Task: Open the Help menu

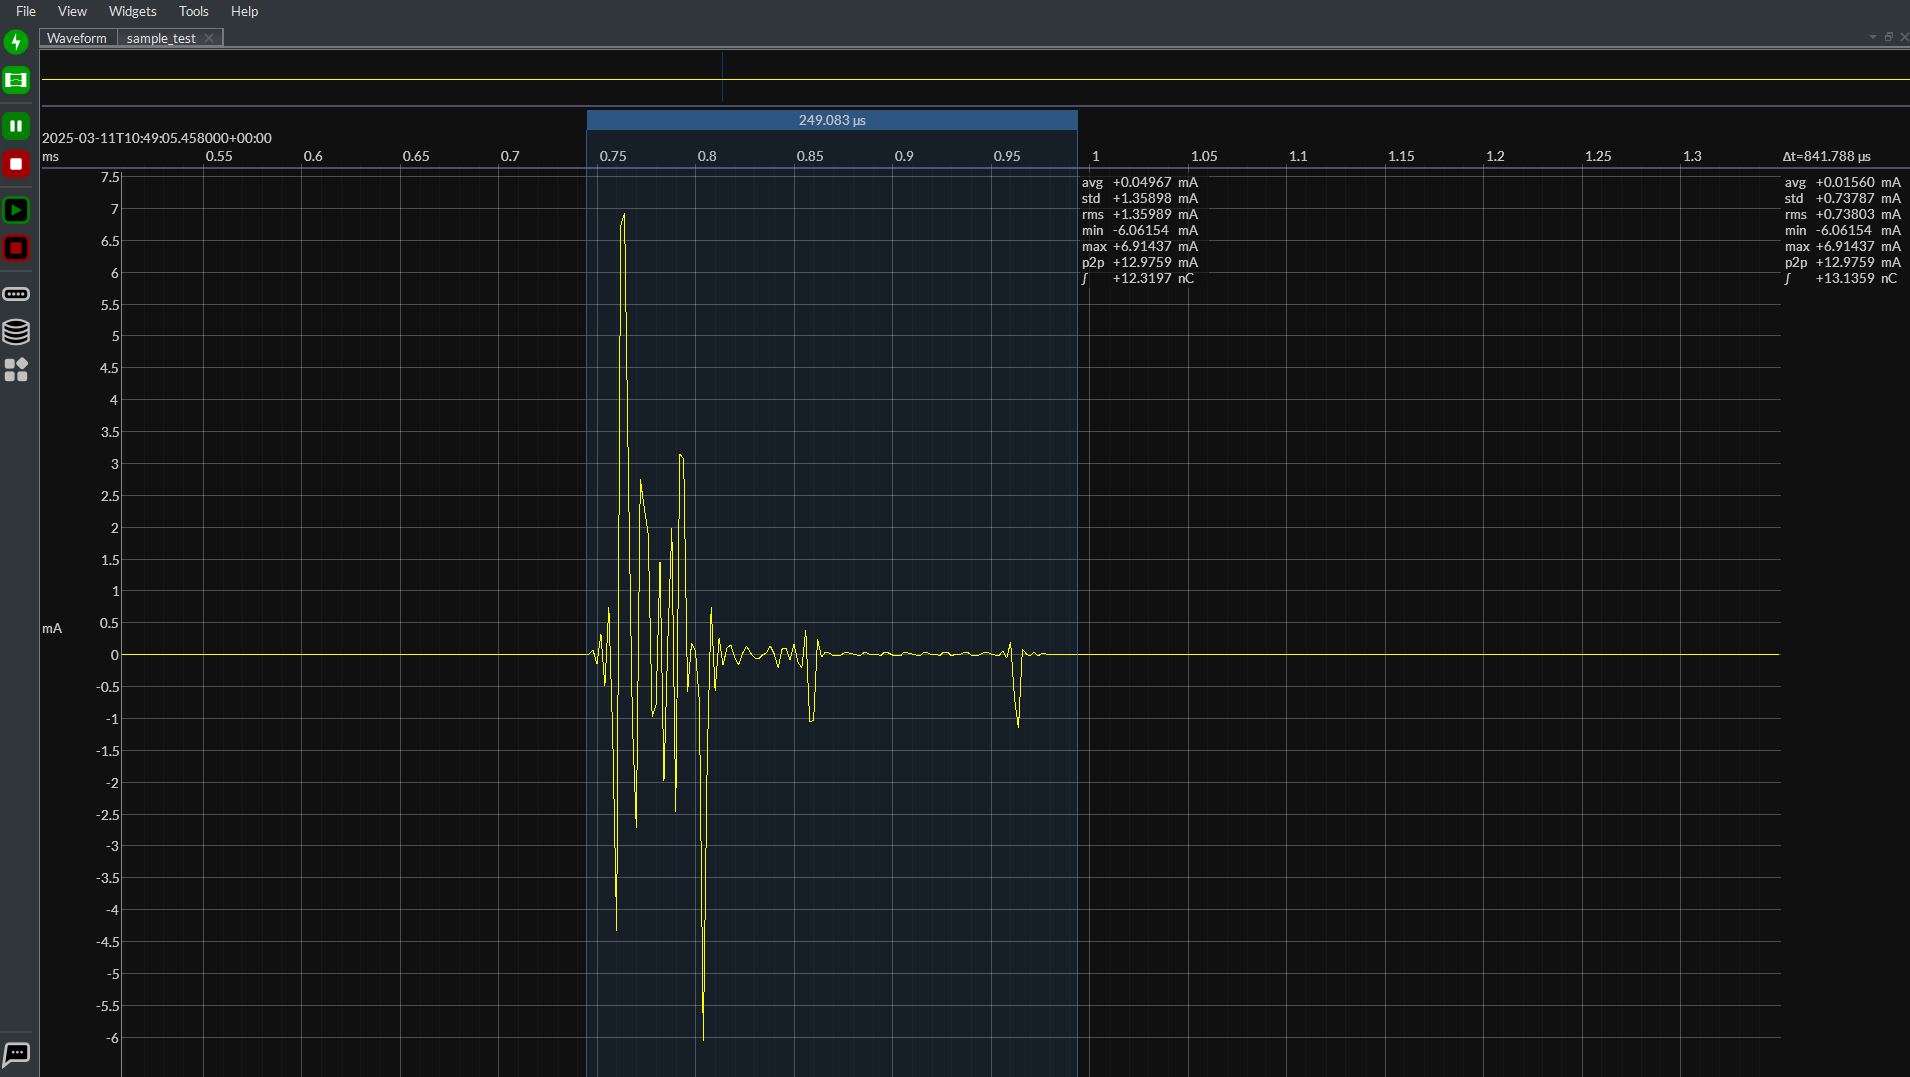Action: tap(244, 11)
